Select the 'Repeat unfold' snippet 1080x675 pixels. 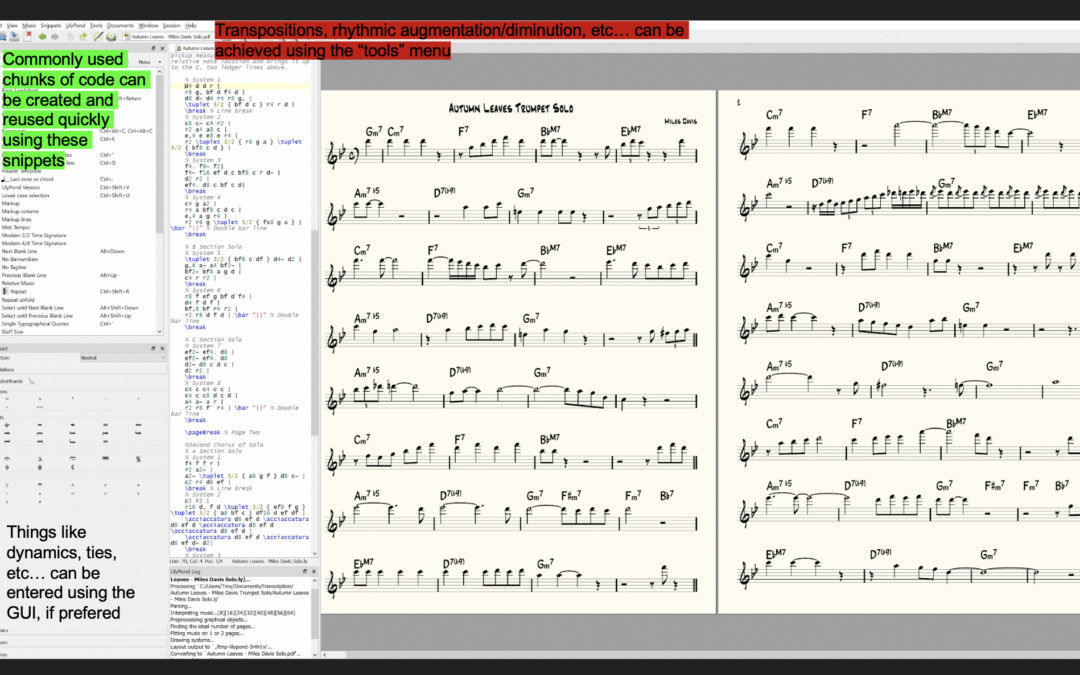pos(18,300)
